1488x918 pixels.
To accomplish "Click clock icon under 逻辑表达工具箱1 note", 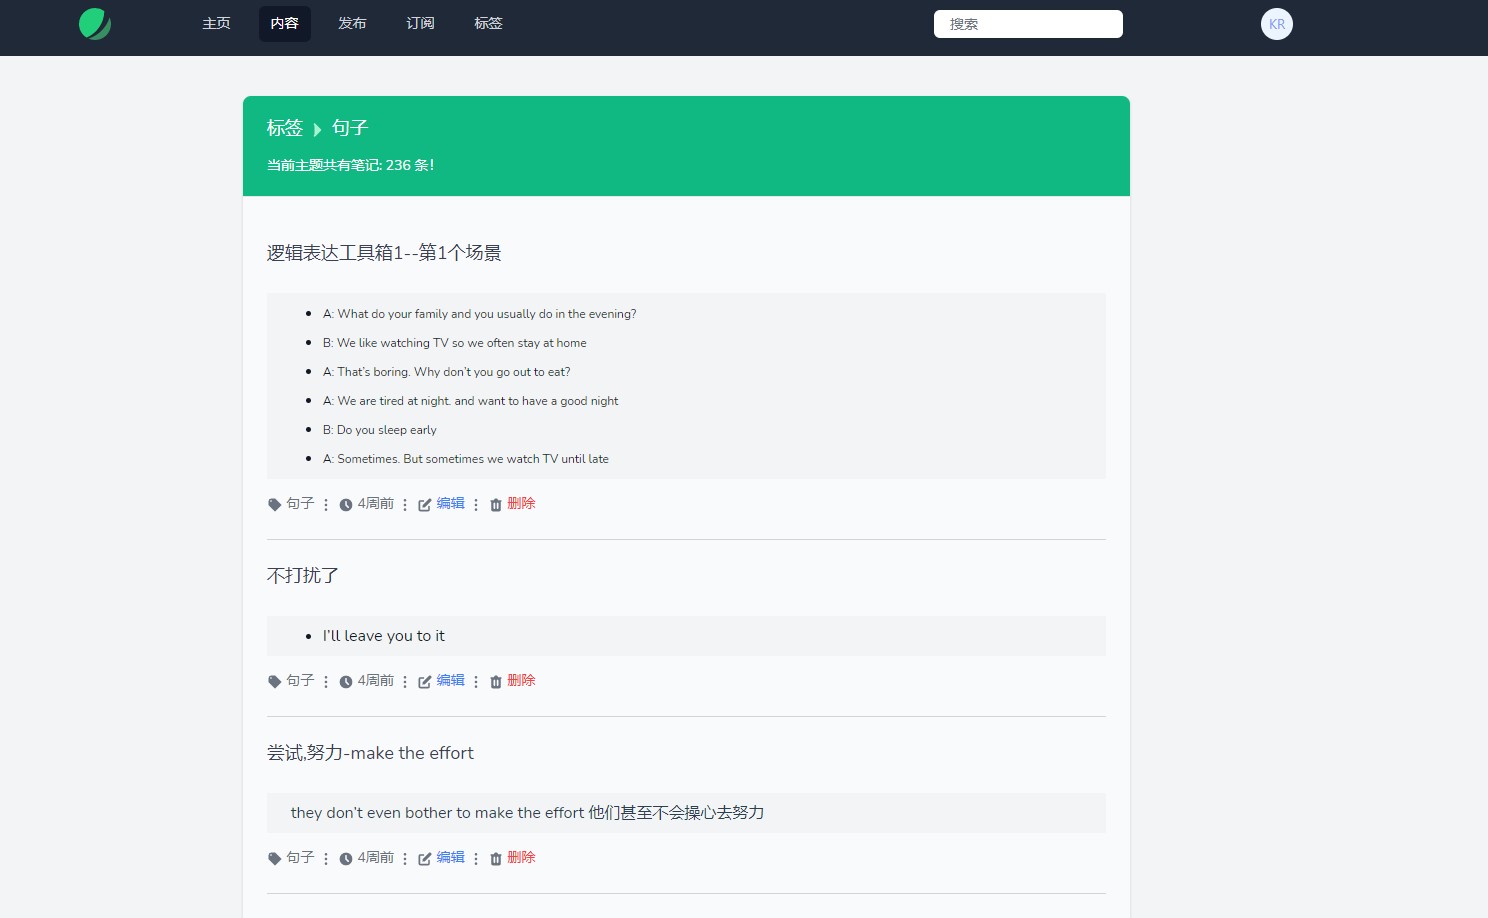I will tap(346, 505).
